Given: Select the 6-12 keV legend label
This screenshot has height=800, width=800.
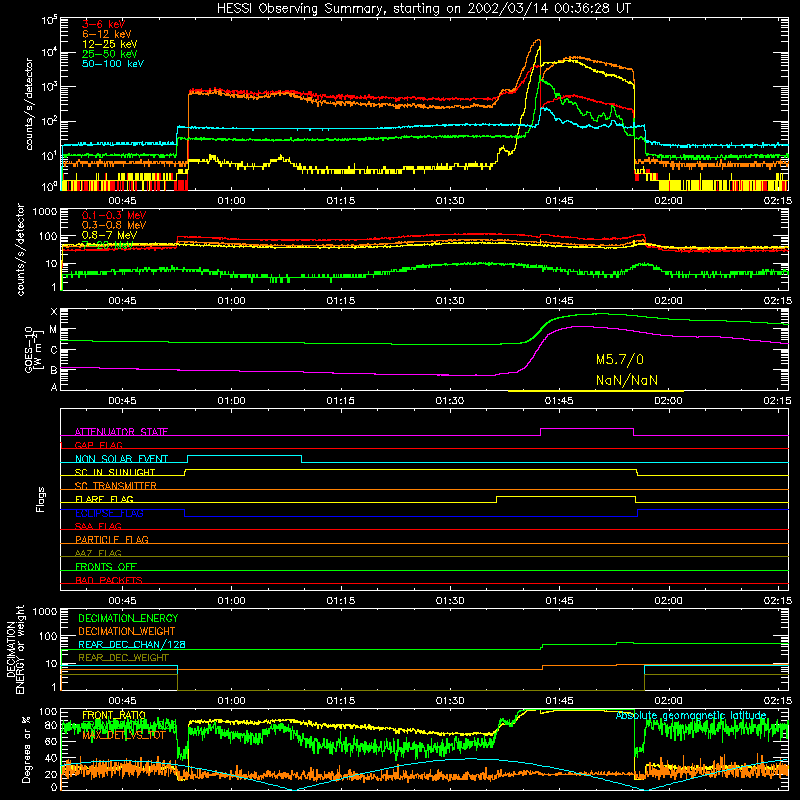Looking at the screenshot, I should tap(107, 34).
